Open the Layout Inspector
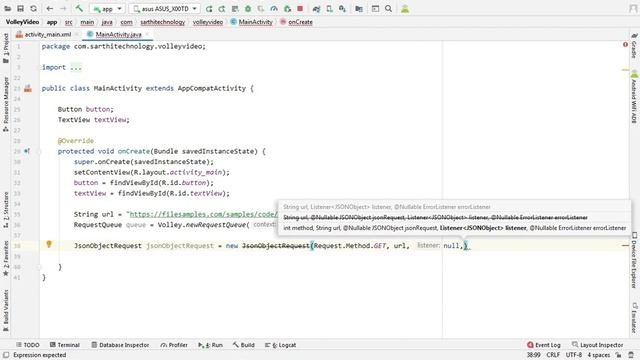 coord(598,345)
